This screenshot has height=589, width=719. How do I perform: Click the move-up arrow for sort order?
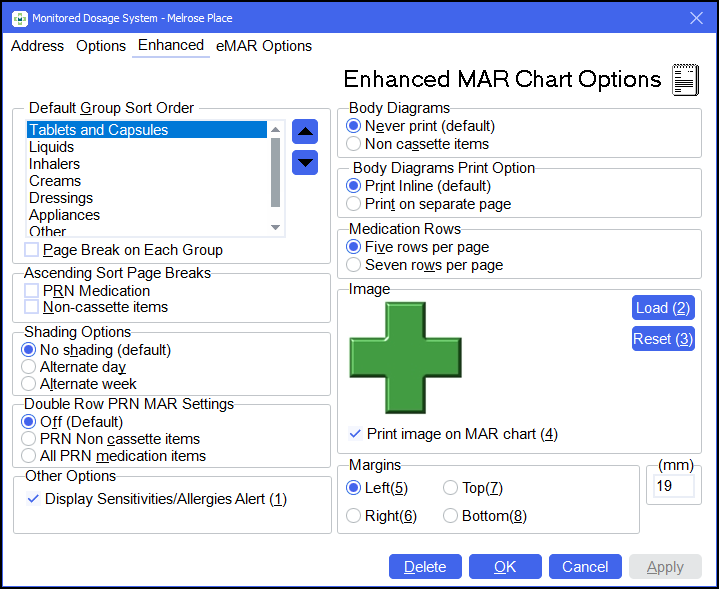click(305, 131)
